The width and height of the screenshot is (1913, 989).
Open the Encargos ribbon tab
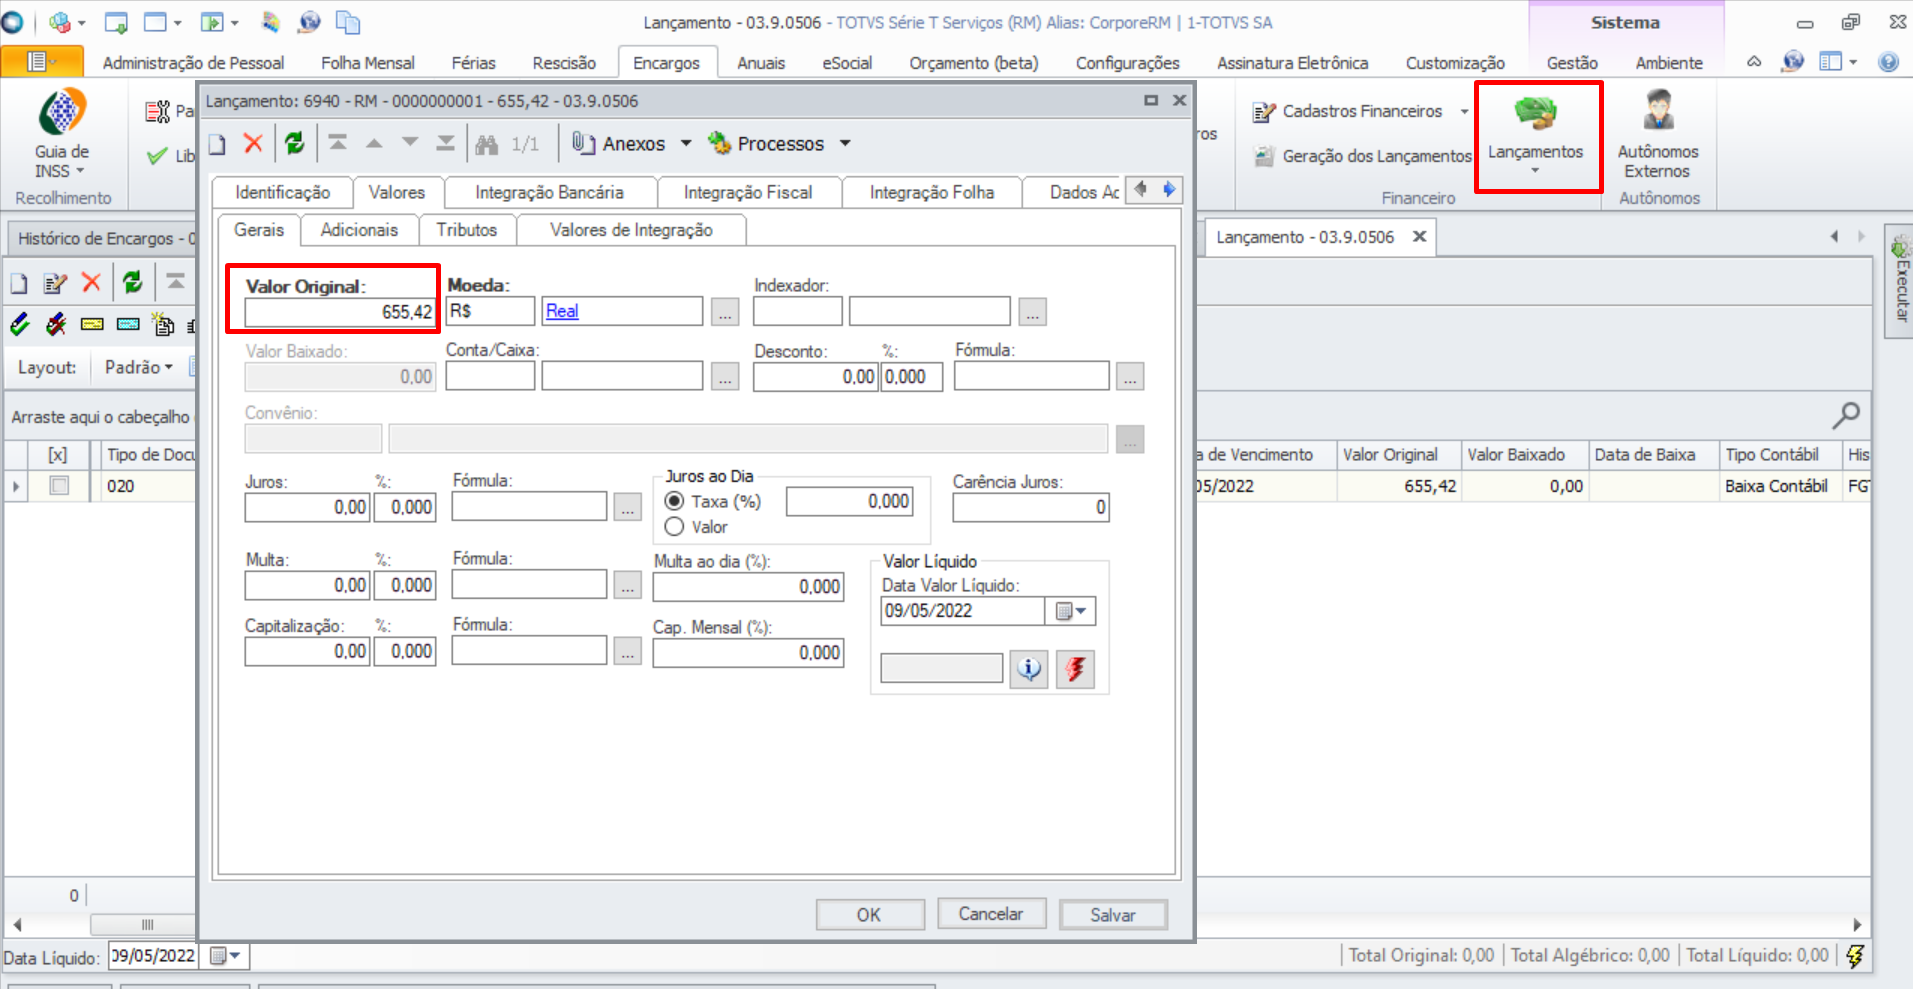point(666,63)
